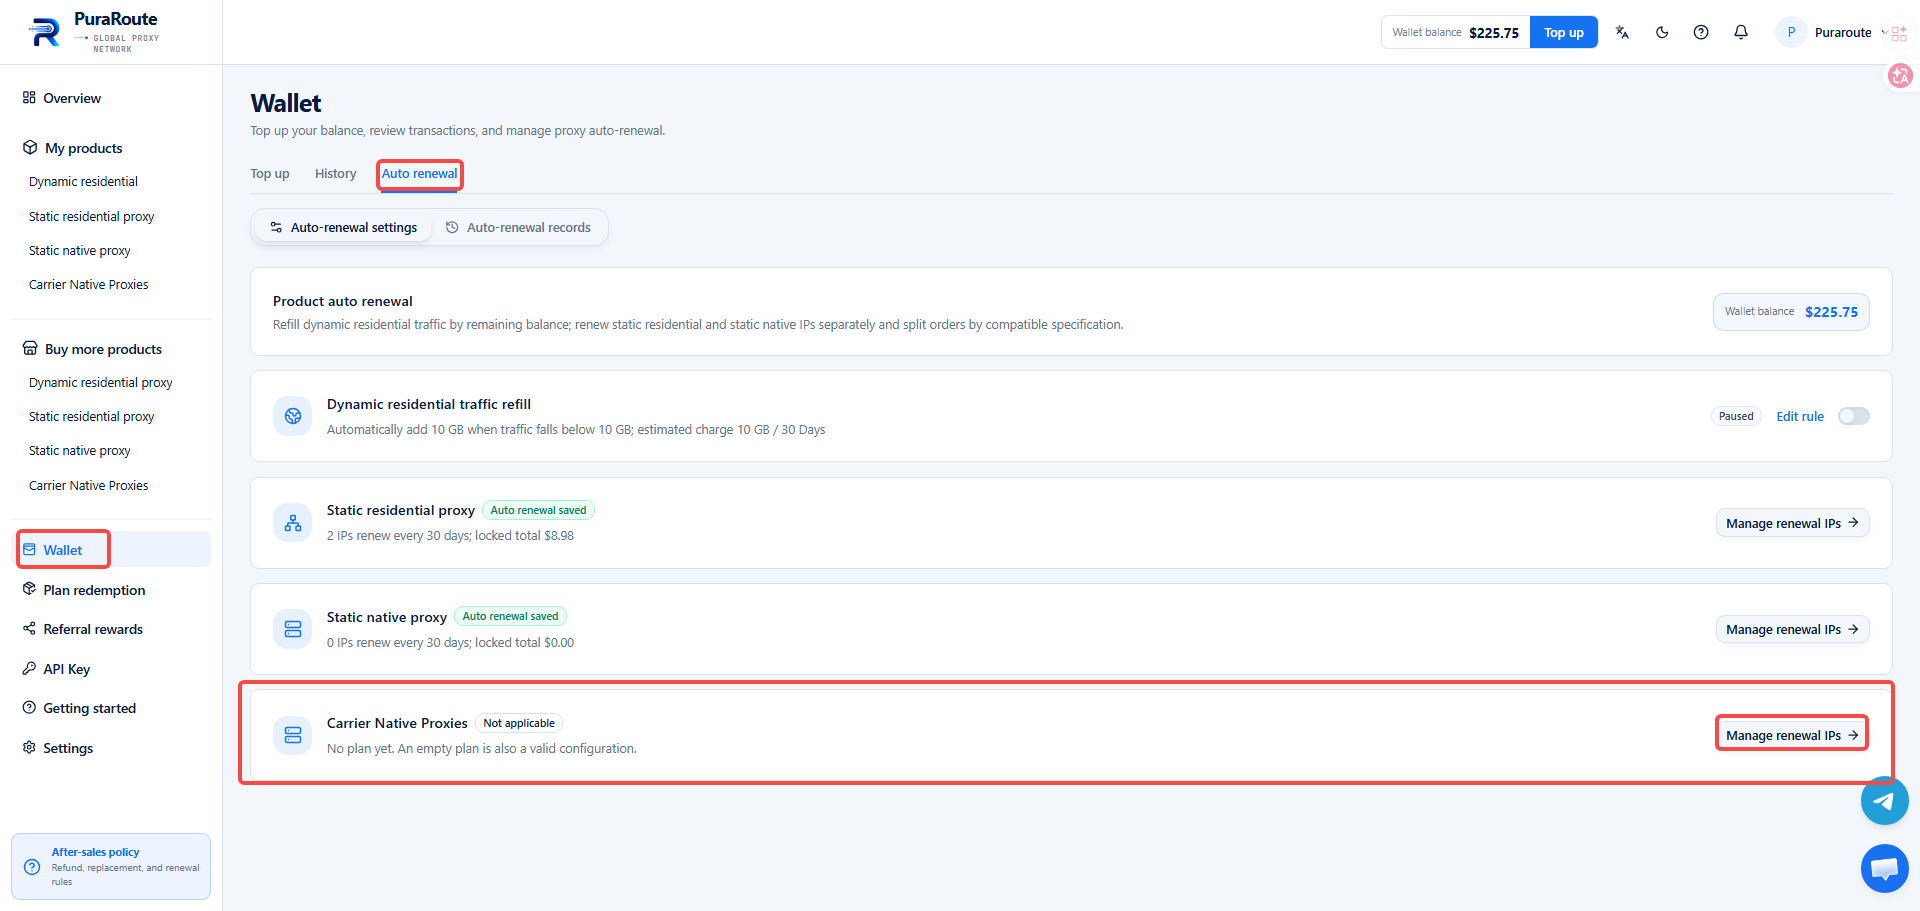The height and width of the screenshot is (911, 1920).
Task: Select the Auto renewal tab
Action: click(420, 174)
